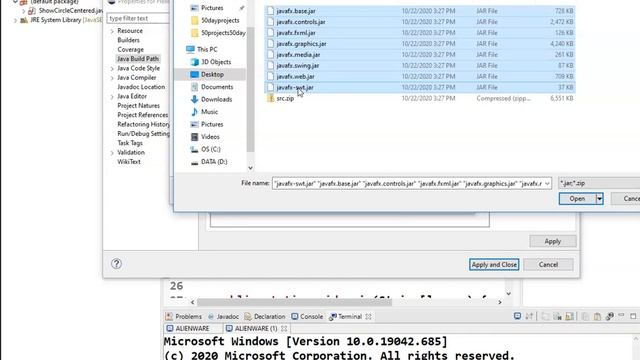Select Builders in properties tree
The height and width of the screenshot is (360, 640).
[128, 40]
